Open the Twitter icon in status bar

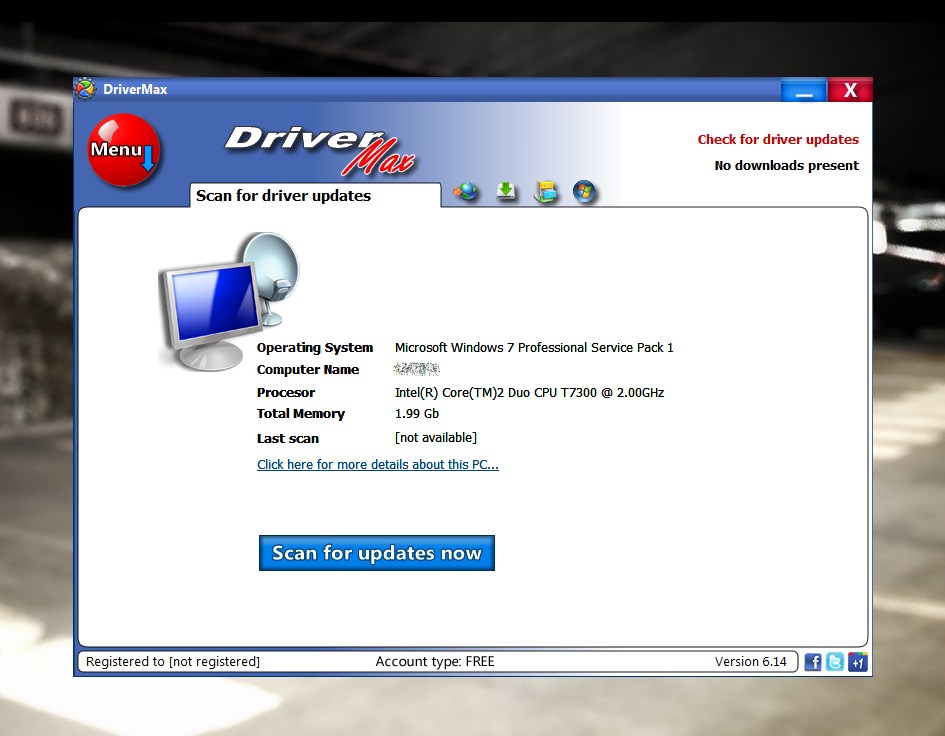point(835,662)
